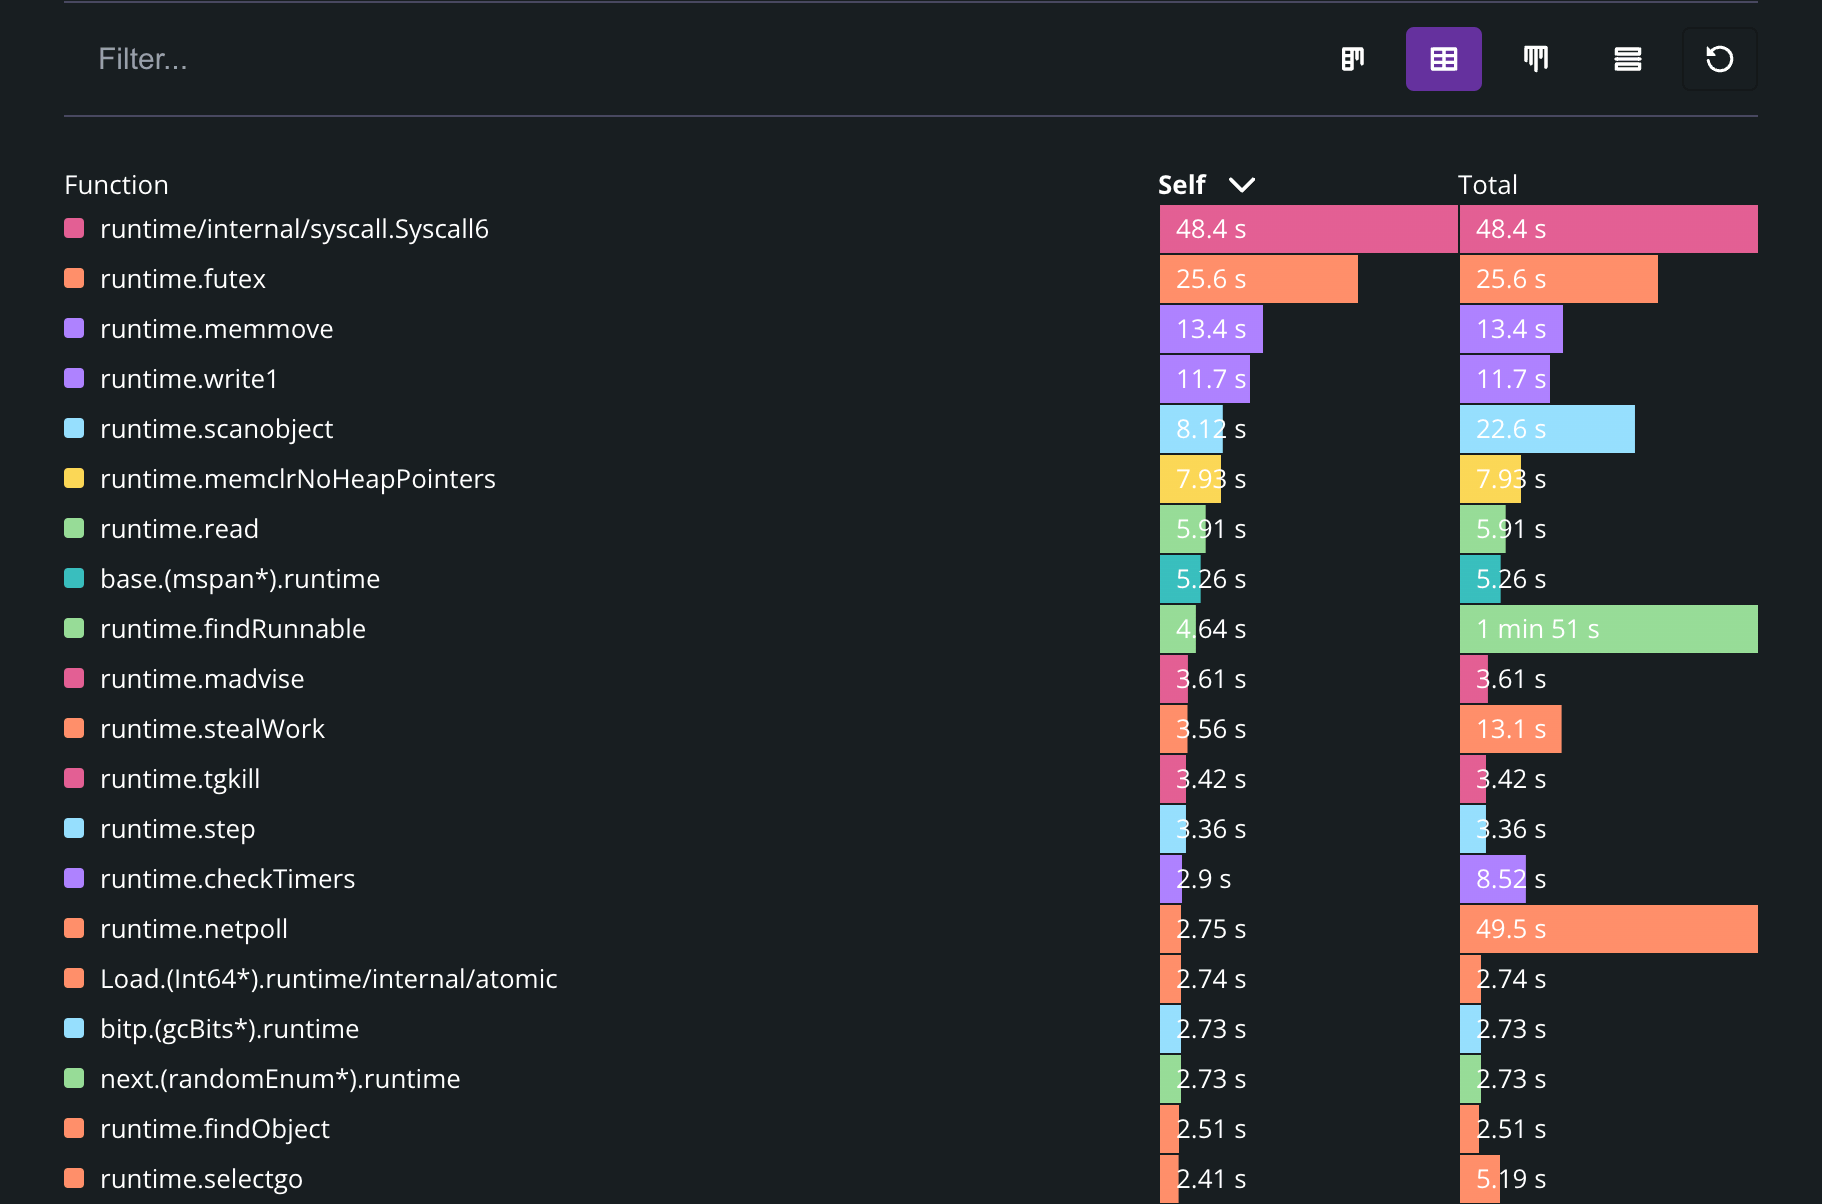The height and width of the screenshot is (1204, 1822).
Task: Click in the Filter search field
Action: pos(600,59)
